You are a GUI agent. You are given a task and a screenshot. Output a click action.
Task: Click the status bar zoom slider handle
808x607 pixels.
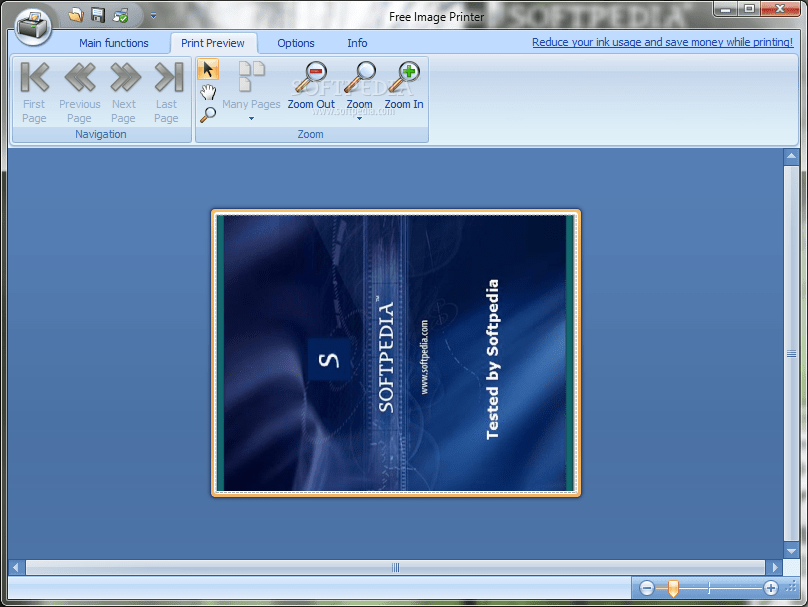(673, 588)
